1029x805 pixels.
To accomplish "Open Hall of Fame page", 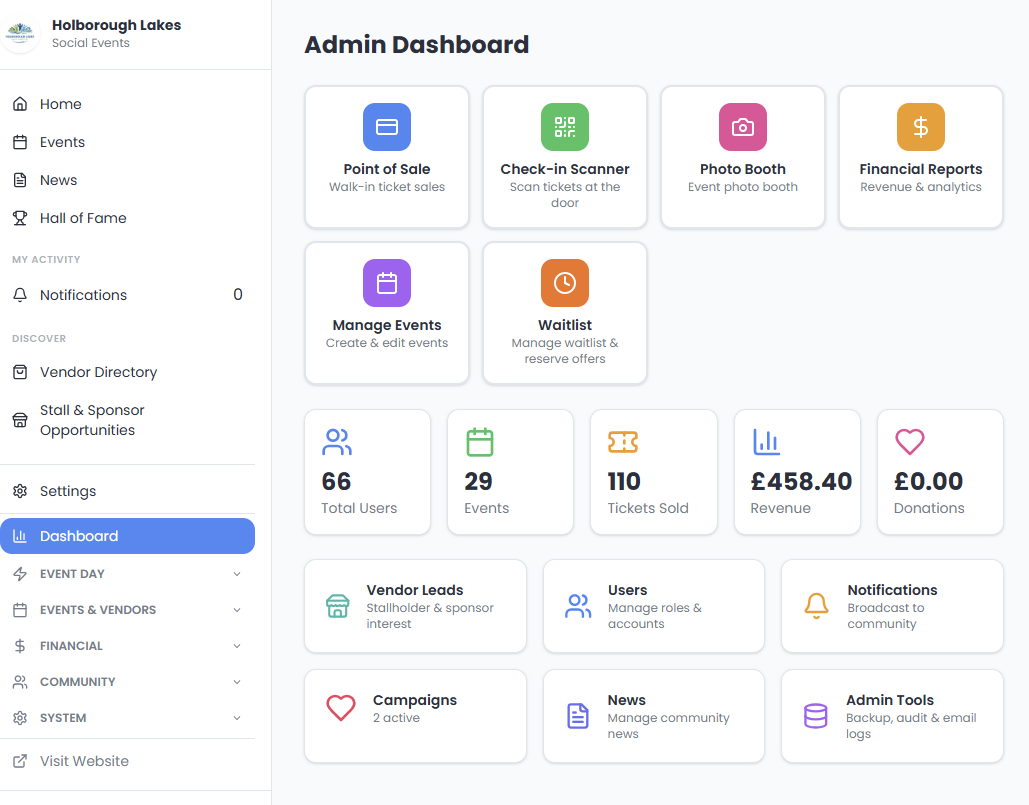I will (x=127, y=218).
